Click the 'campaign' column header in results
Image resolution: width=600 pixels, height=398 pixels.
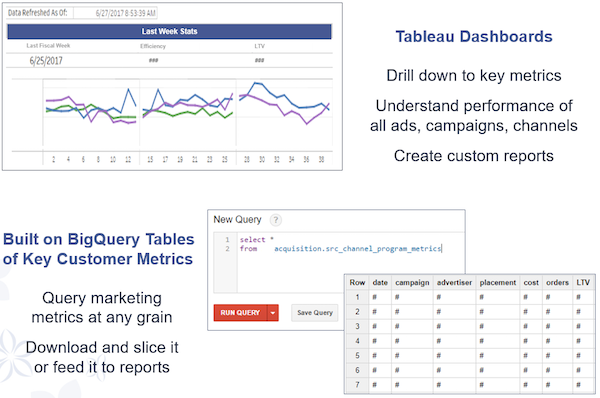pos(412,282)
